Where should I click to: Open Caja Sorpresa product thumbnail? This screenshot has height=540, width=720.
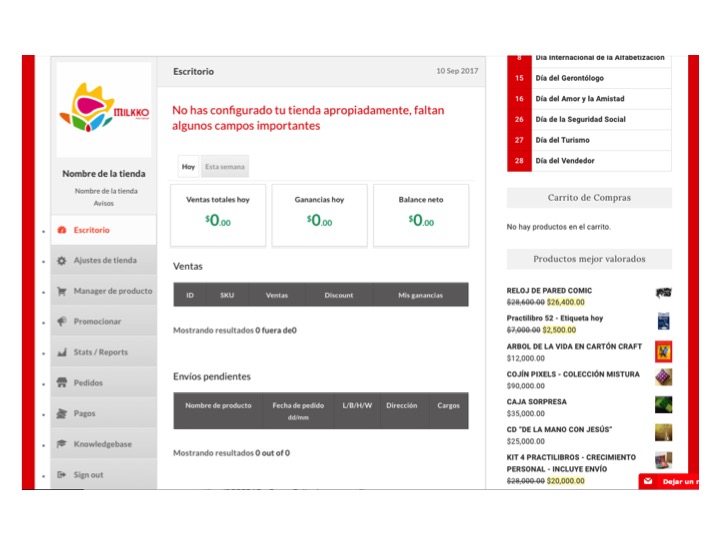click(664, 405)
